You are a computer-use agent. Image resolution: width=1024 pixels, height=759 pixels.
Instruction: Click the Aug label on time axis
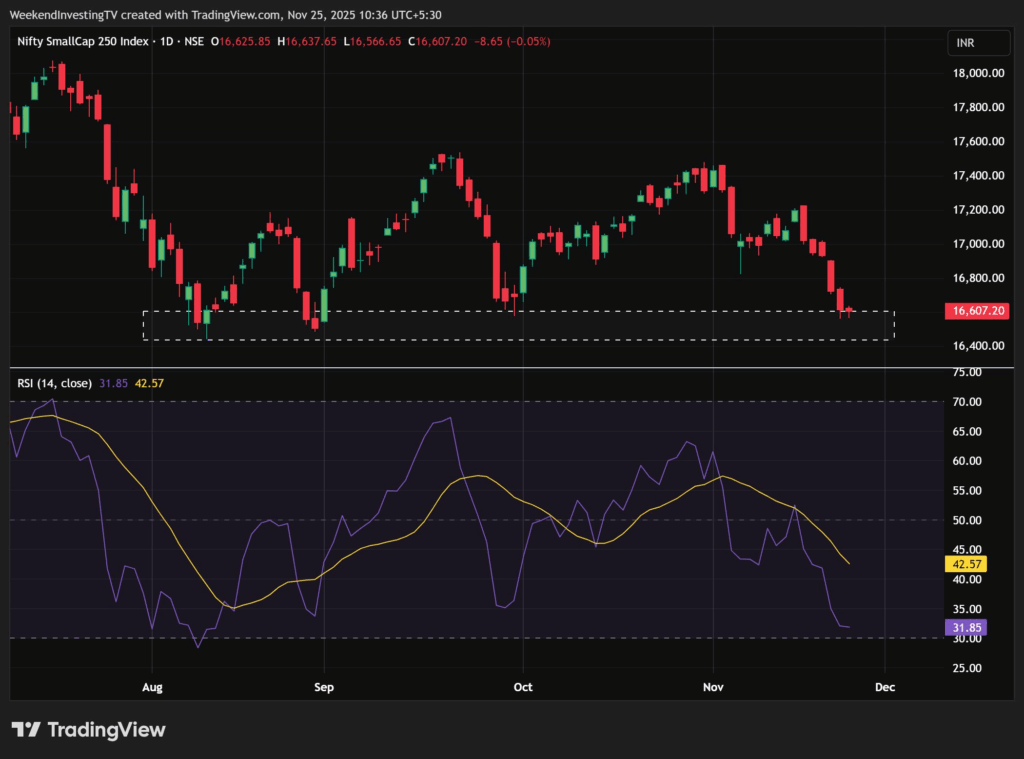152,687
